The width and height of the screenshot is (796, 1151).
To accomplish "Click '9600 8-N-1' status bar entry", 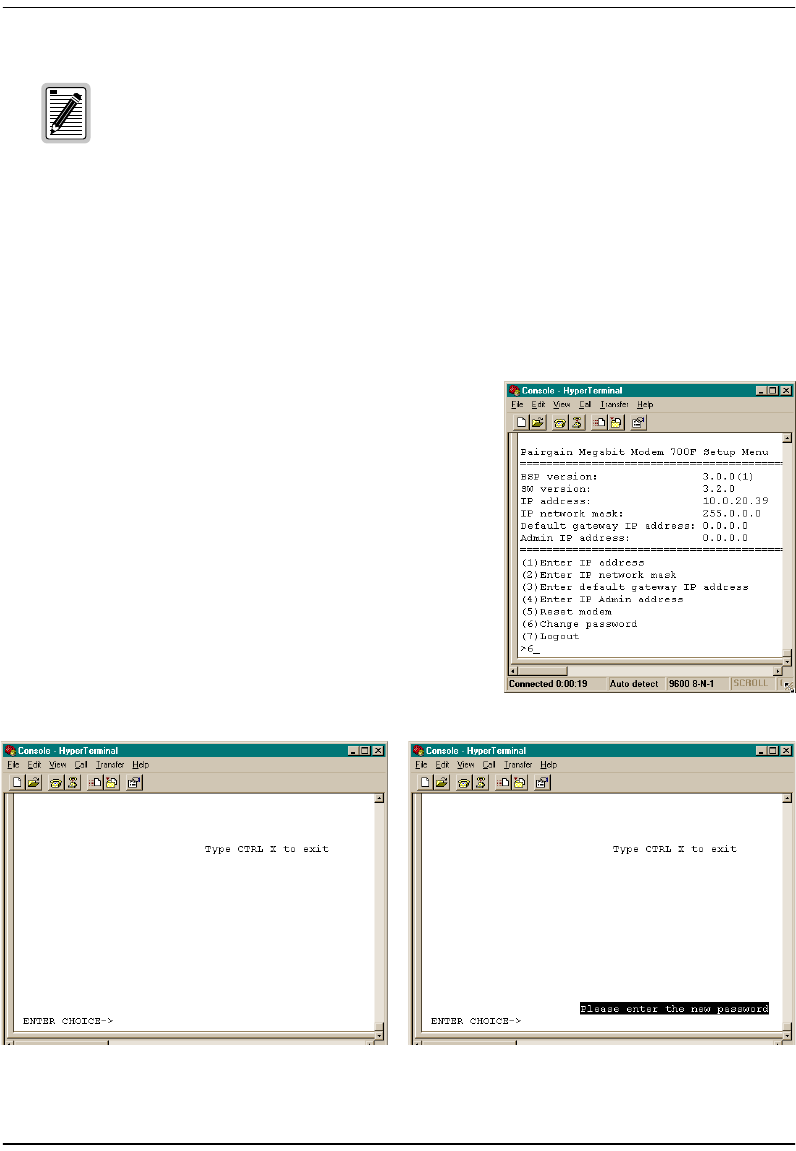I will coord(691,684).
